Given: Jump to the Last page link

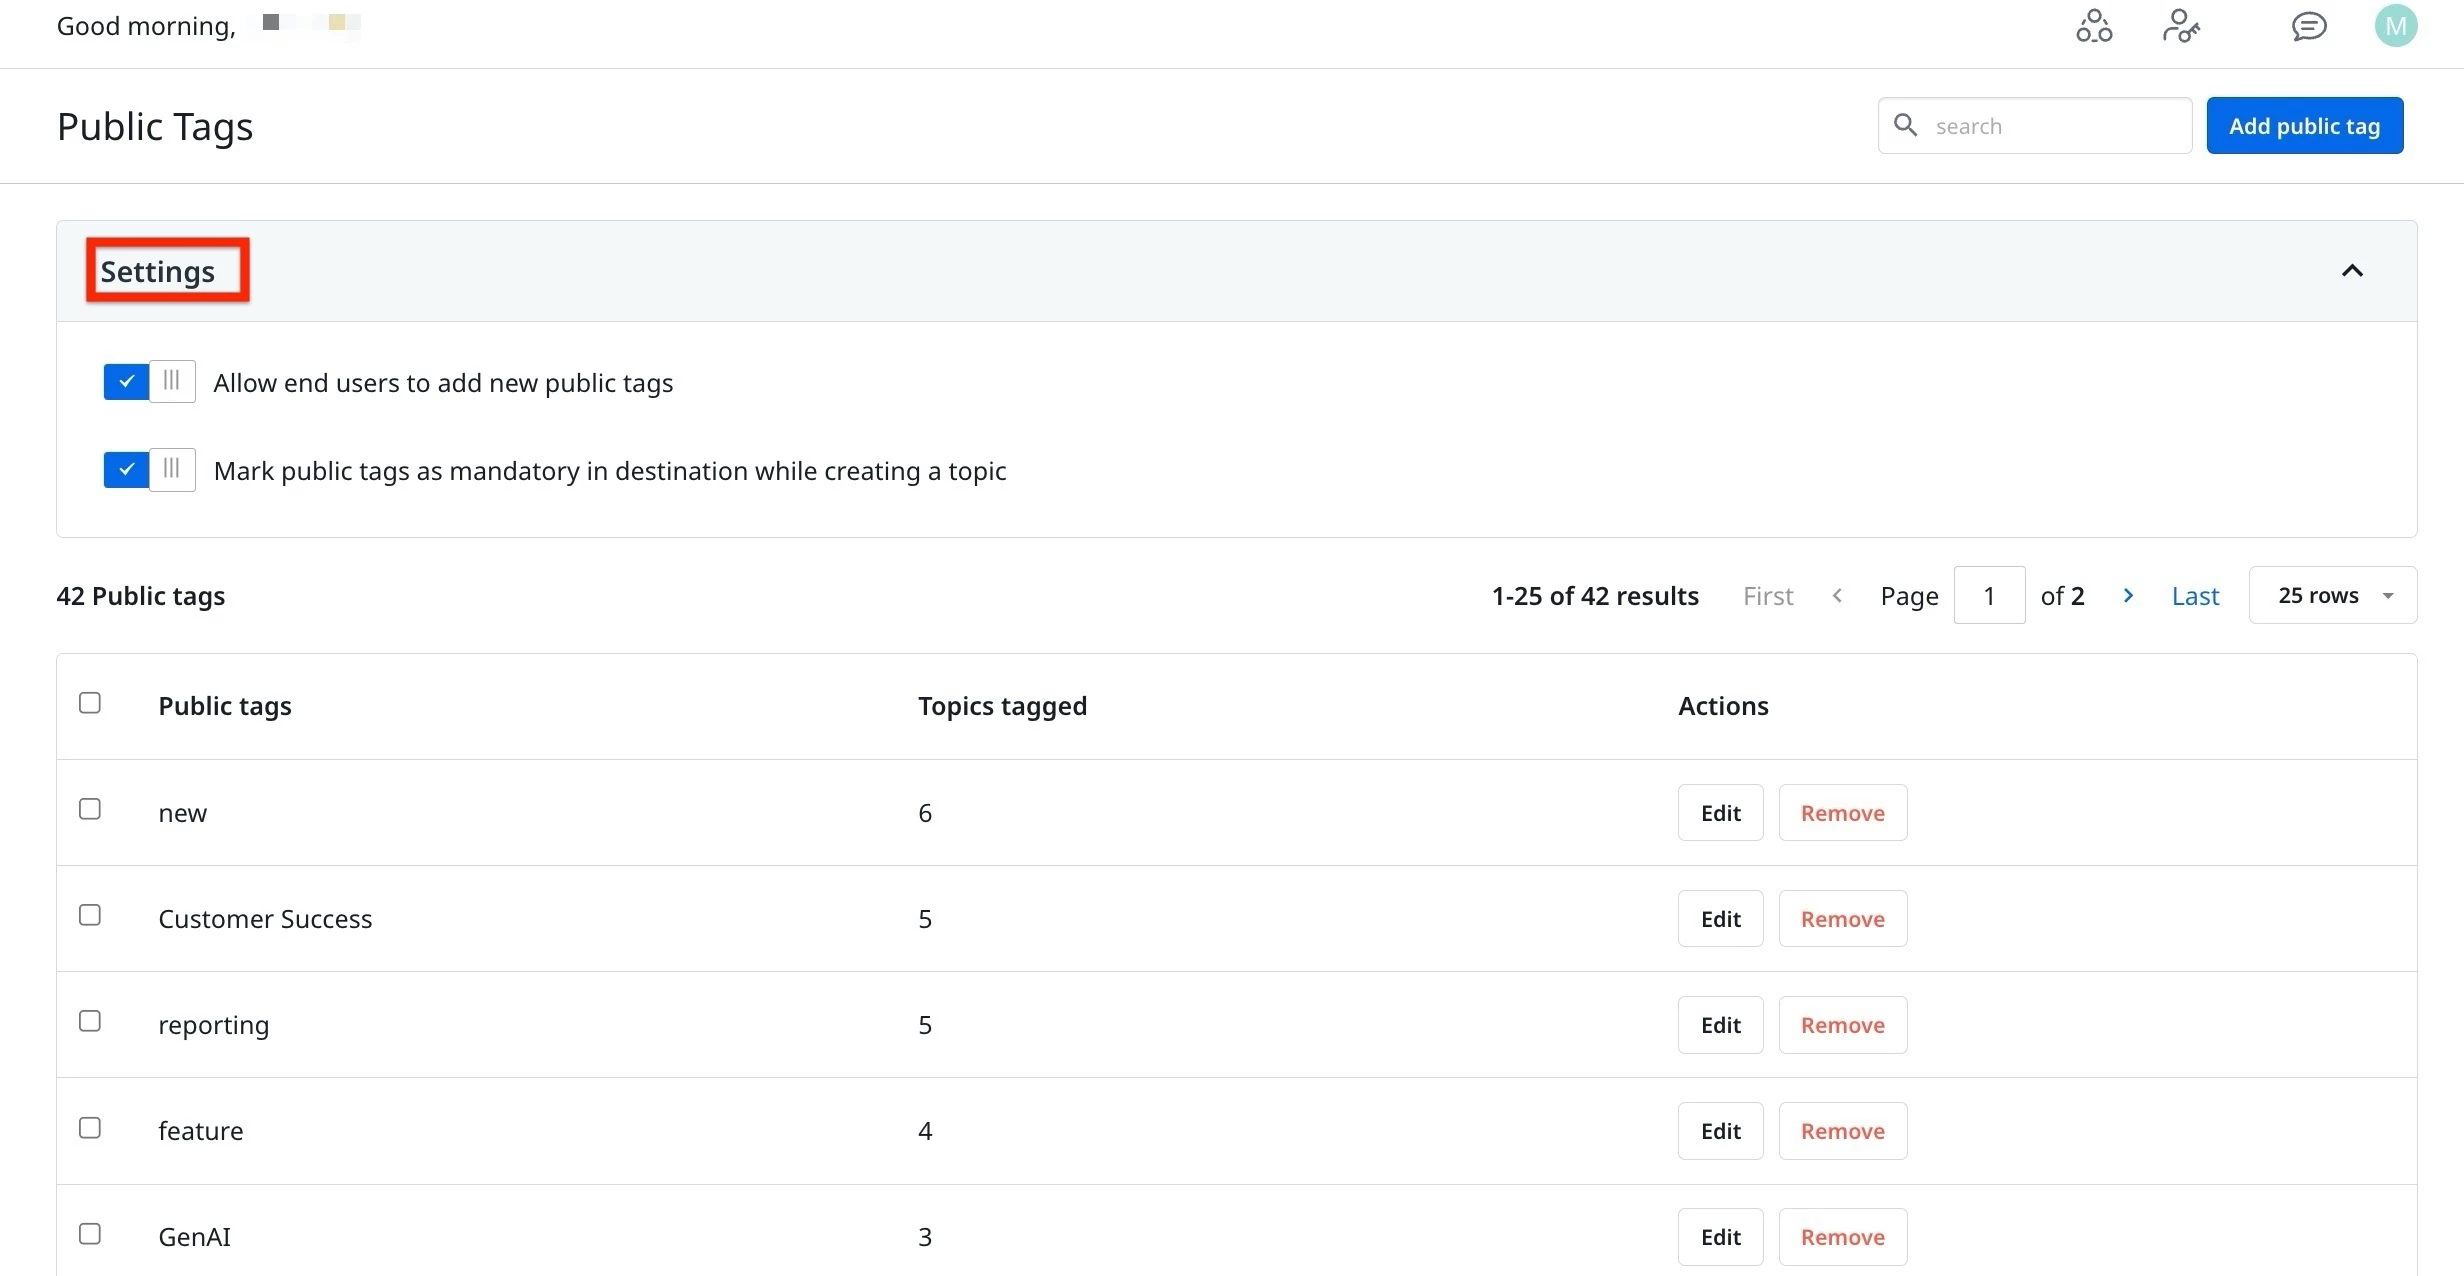Looking at the screenshot, I should pyautogui.click(x=2195, y=596).
